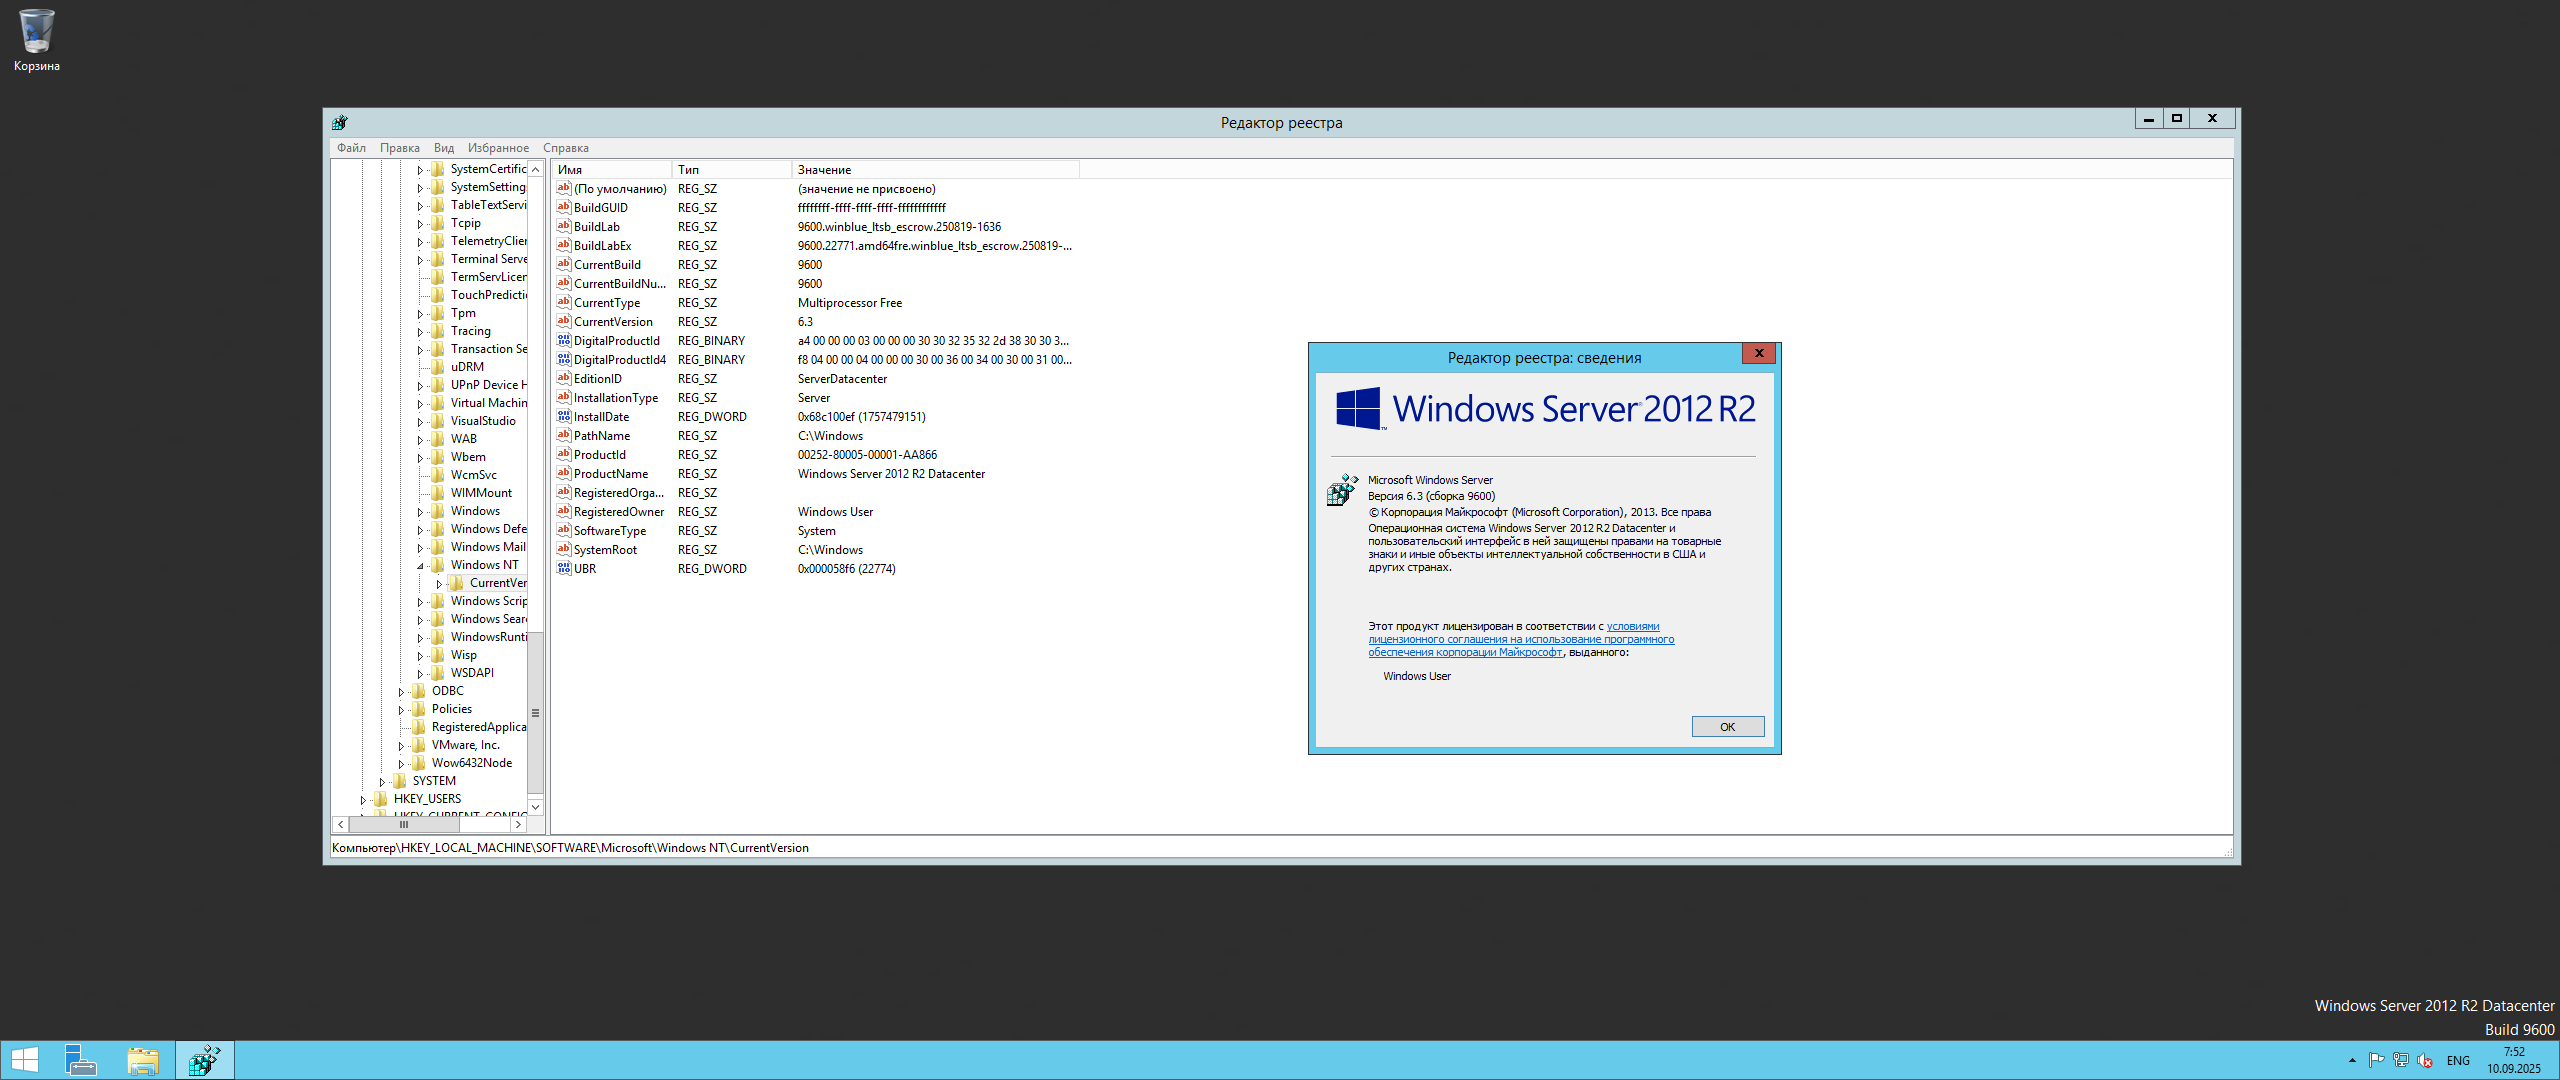This screenshot has width=2560, height=1080.
Task: Click the regedit icon in About dialog
Action: pos(1343,490)
